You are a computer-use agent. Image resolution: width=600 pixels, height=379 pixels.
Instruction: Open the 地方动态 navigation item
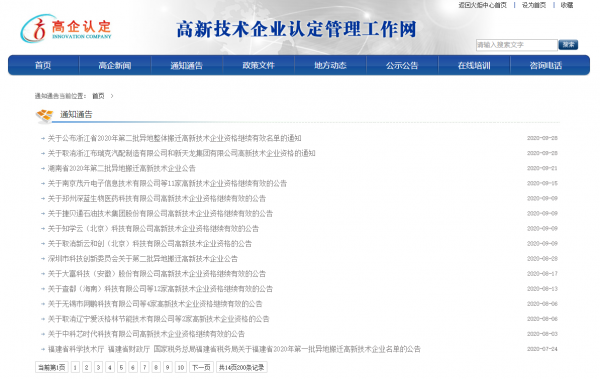point(330,65)
